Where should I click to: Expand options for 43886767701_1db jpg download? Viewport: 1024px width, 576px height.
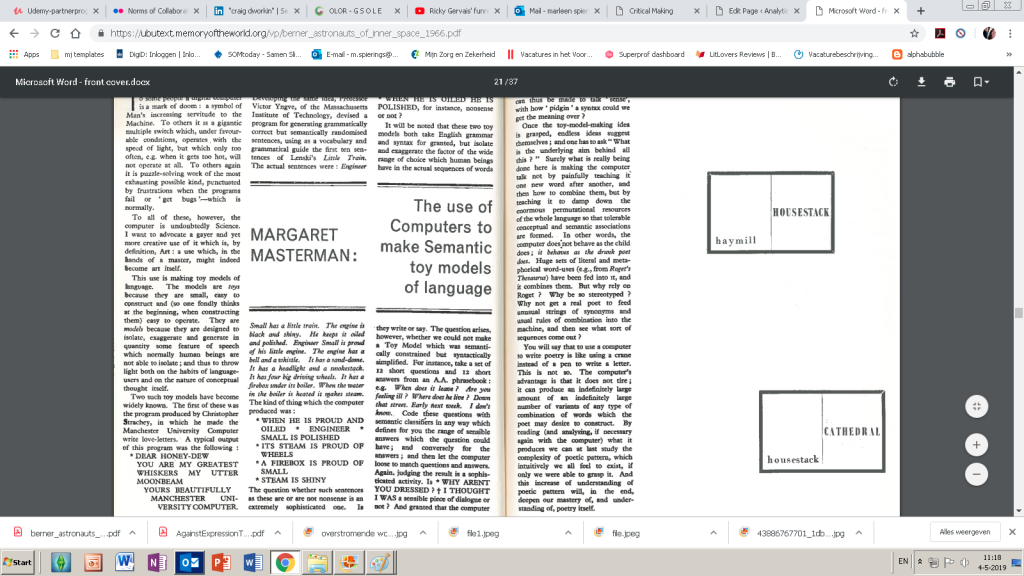click(859, 533)
